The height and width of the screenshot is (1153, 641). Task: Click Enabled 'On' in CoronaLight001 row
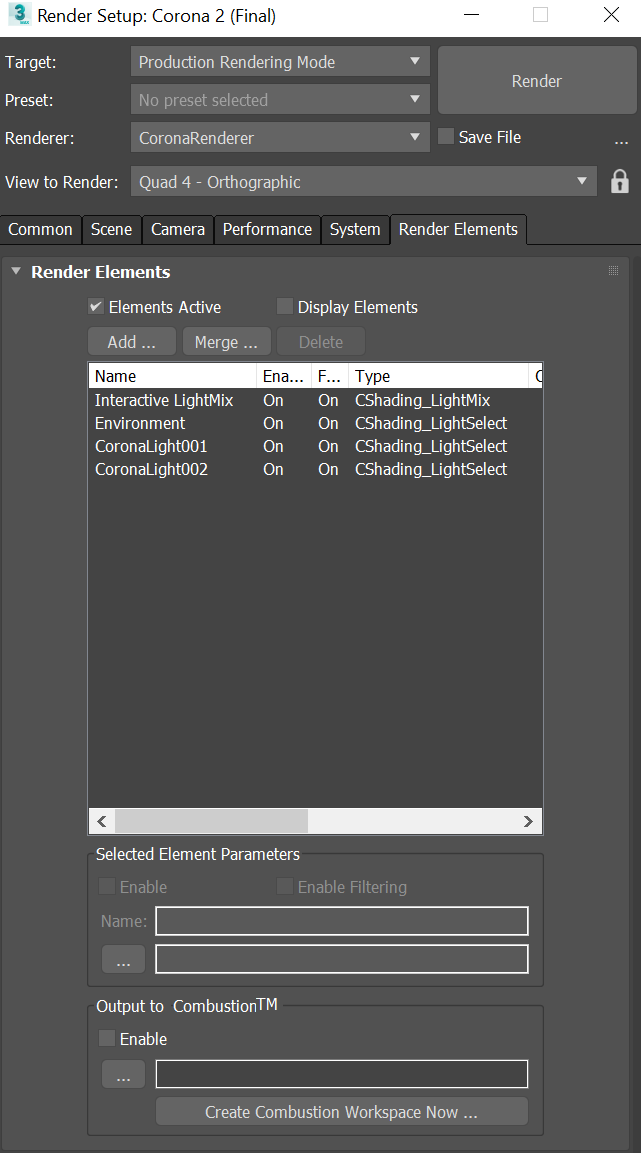click(x=273, y=446)
